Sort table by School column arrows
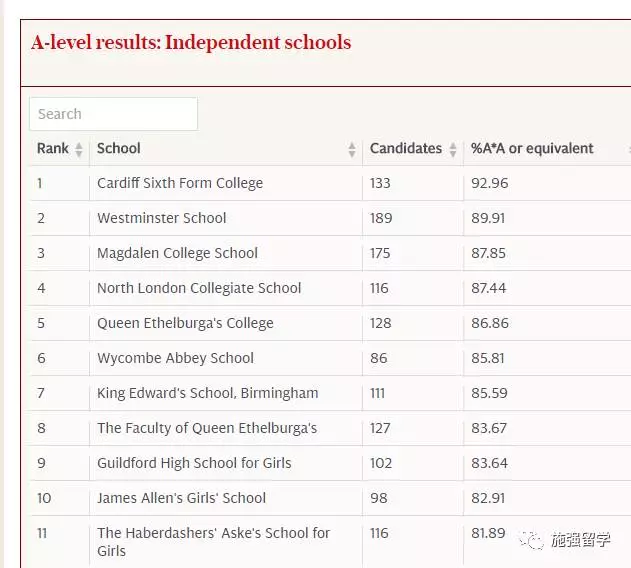The height and width of the screenshot is (568, 631). click(x=352, y=150)
